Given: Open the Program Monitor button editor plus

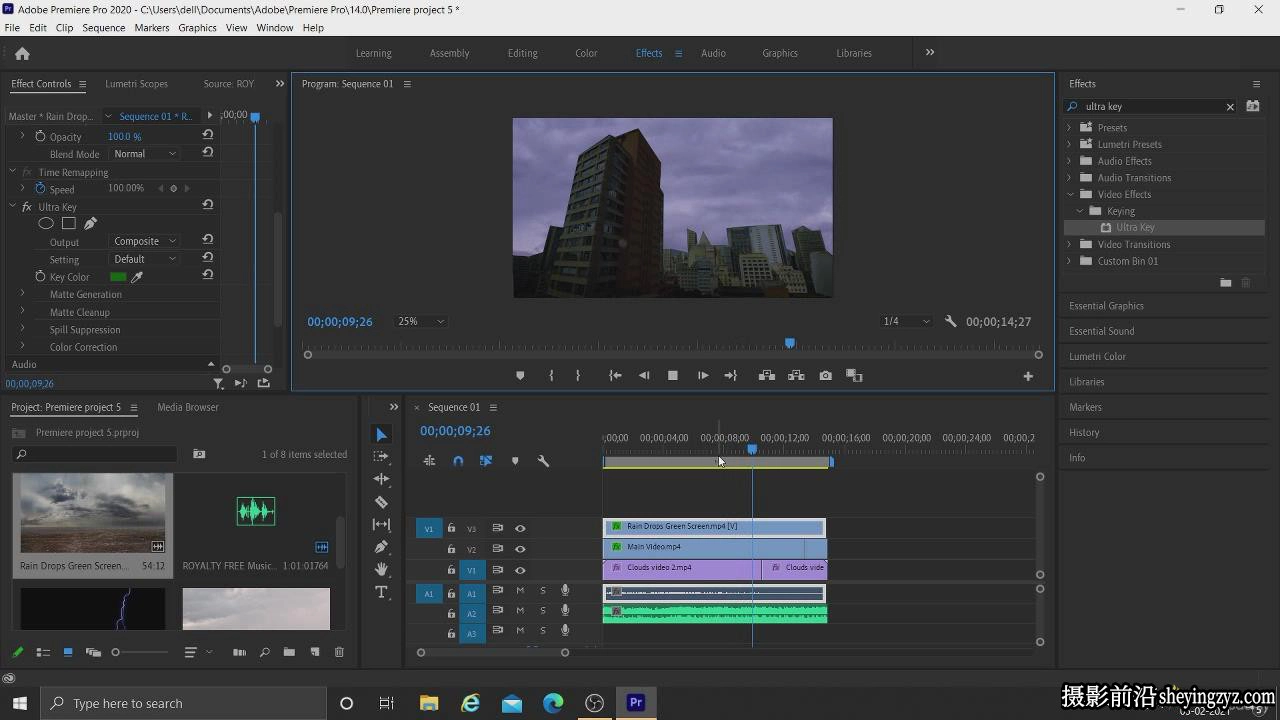Looking at the screenshot, I should point(1027,376).
